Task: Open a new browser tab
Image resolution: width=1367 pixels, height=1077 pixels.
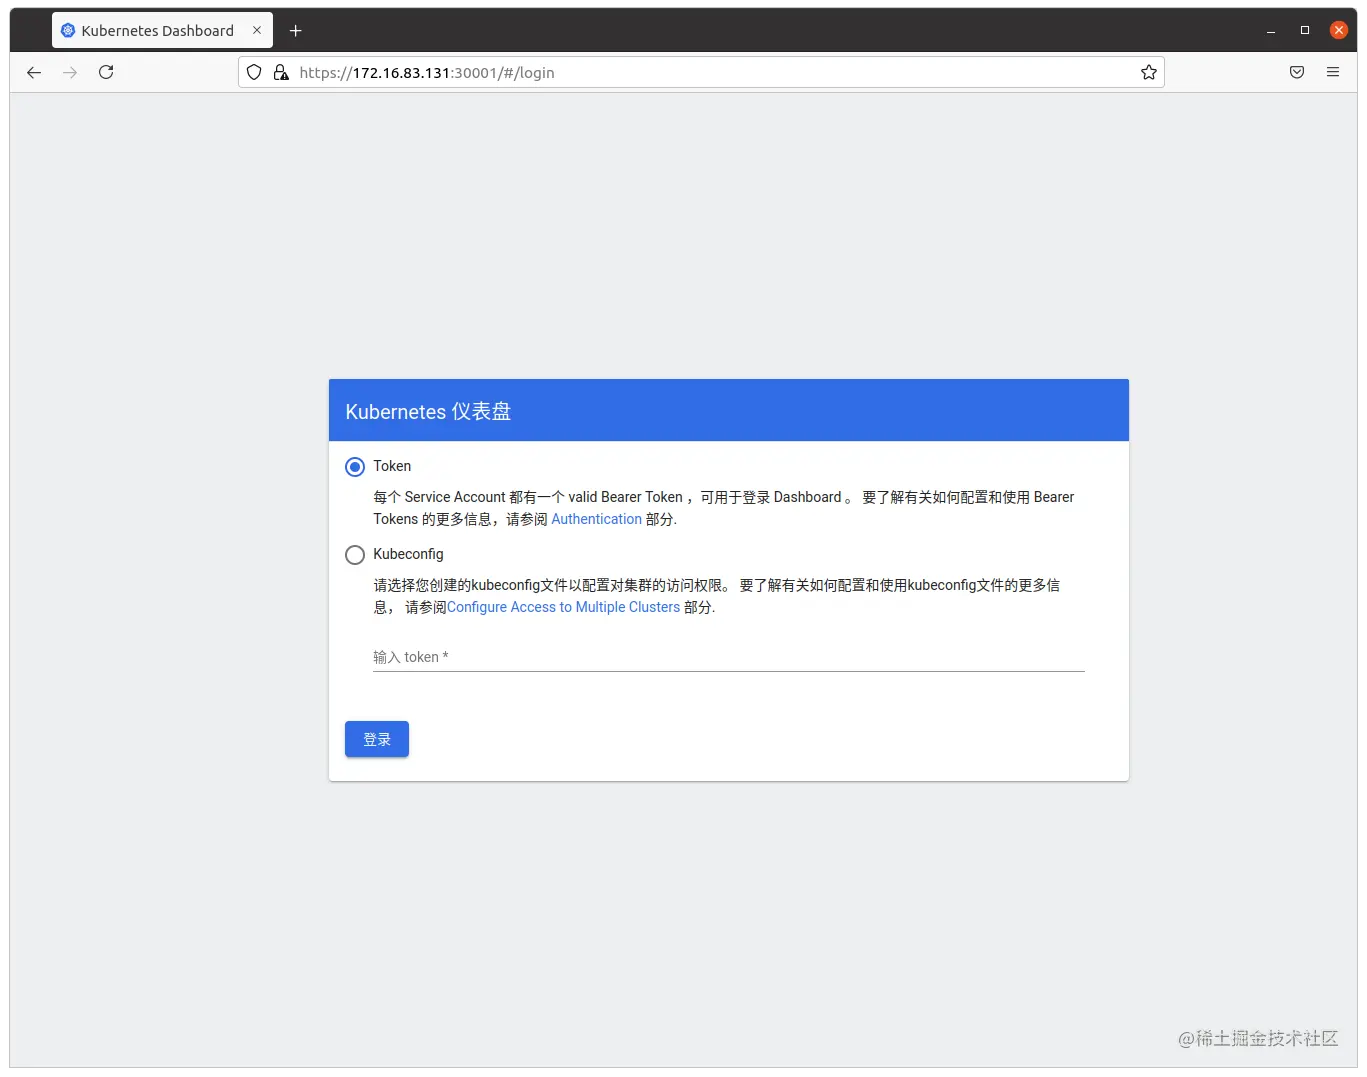Action: (295, 31)
